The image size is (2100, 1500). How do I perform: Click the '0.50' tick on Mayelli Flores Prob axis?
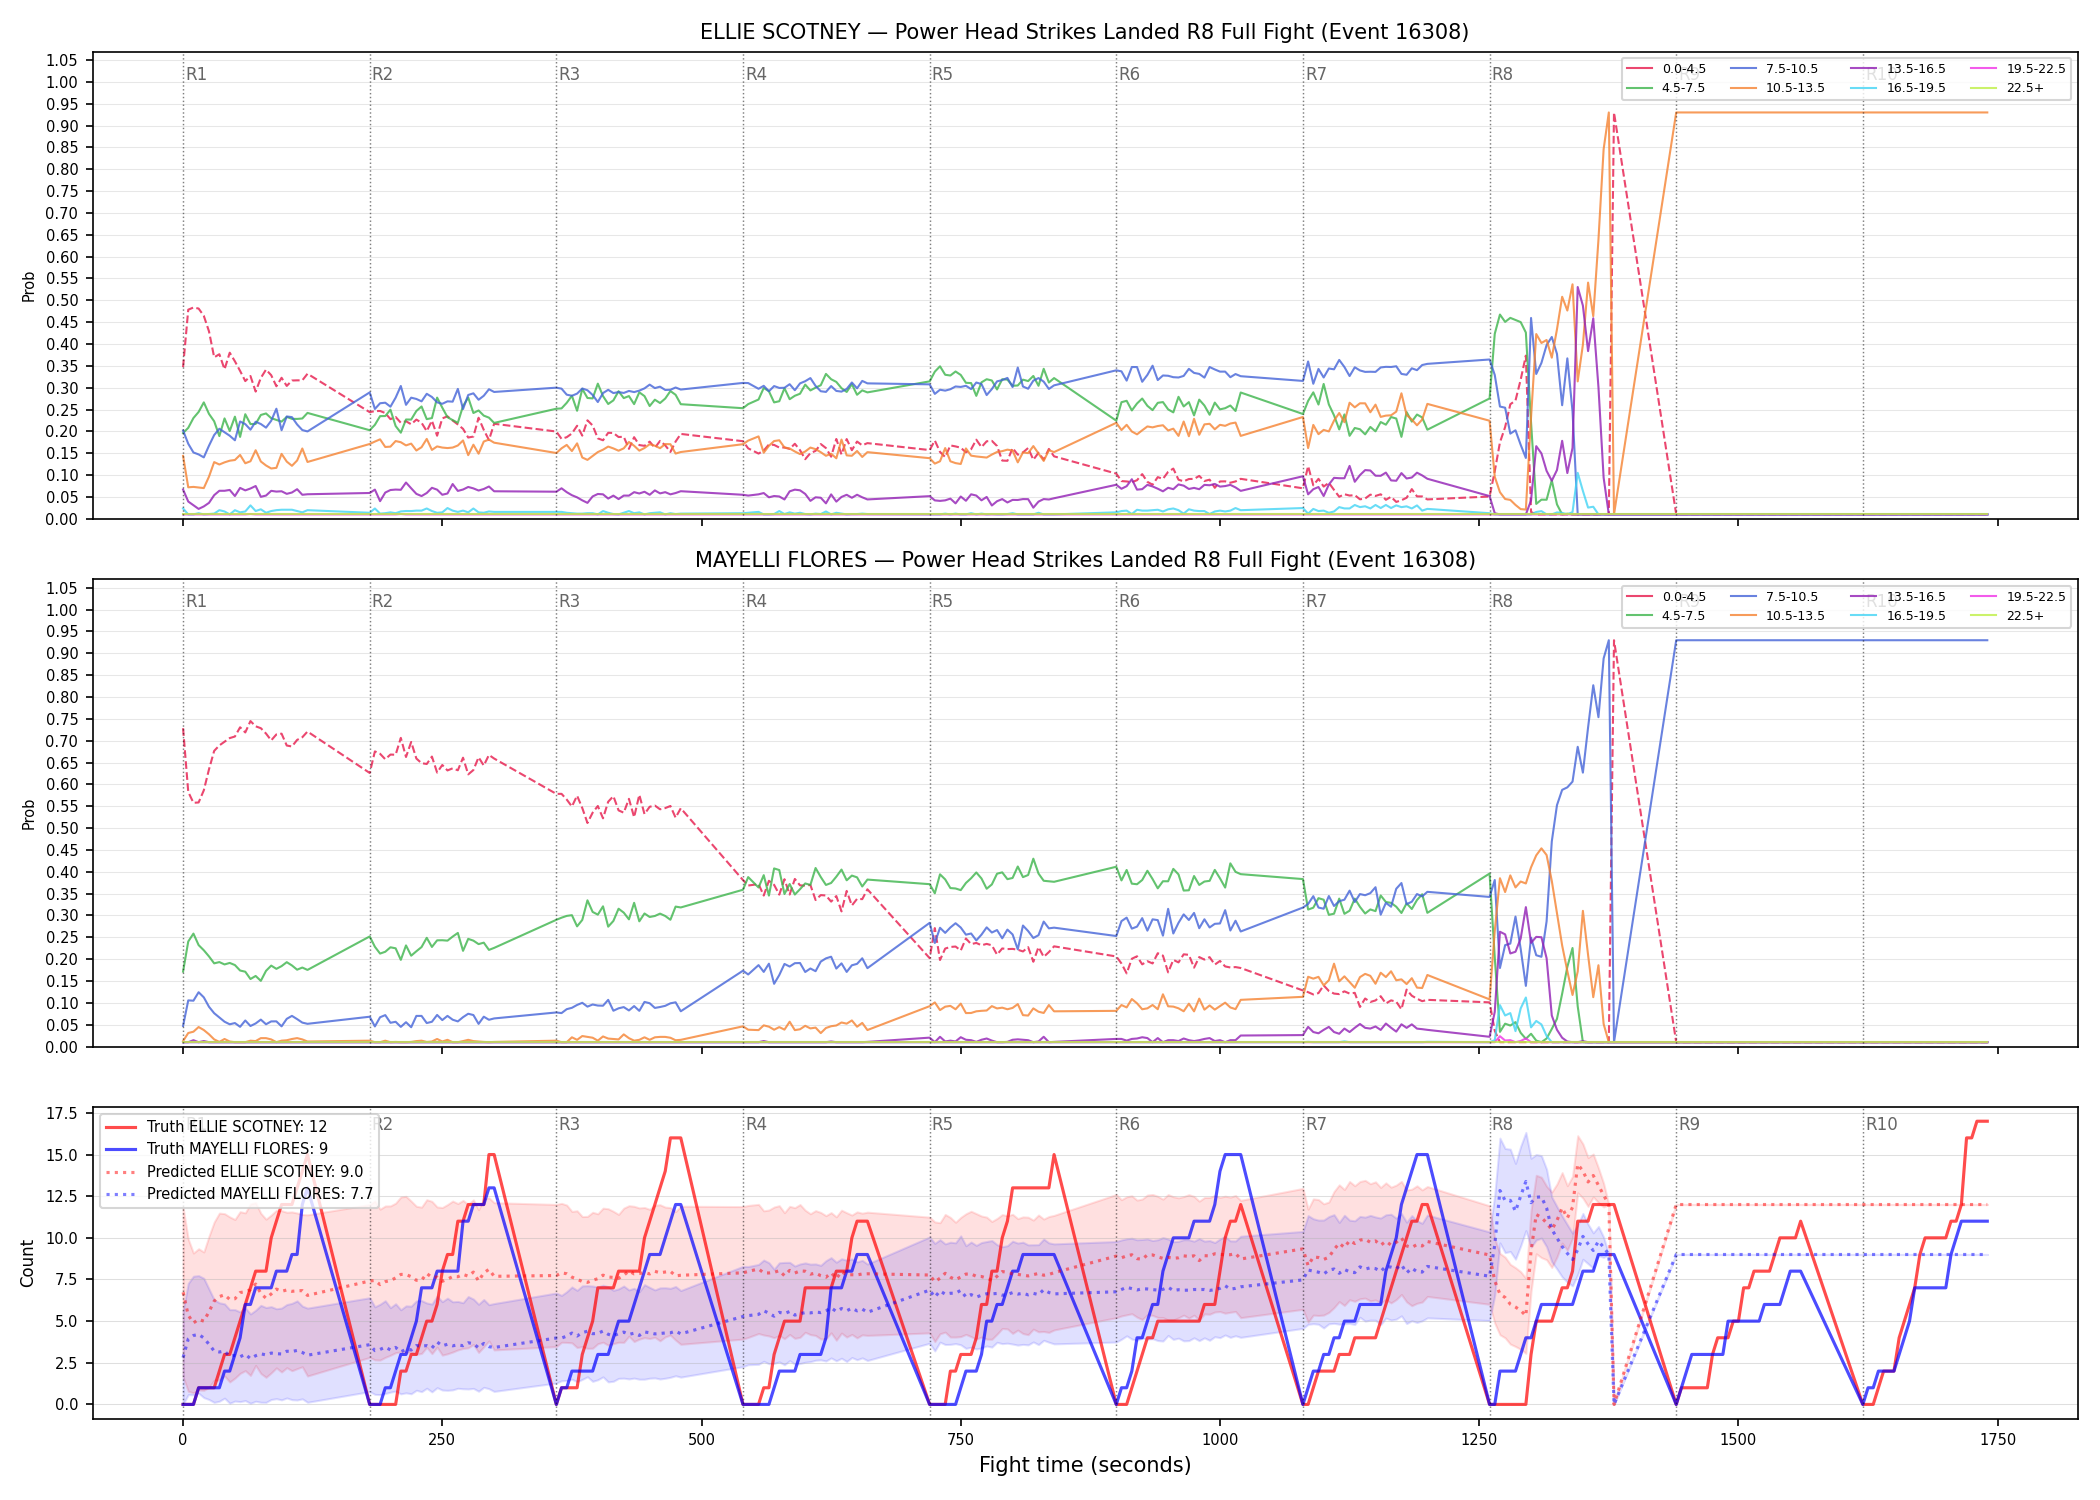pos(62,828)
